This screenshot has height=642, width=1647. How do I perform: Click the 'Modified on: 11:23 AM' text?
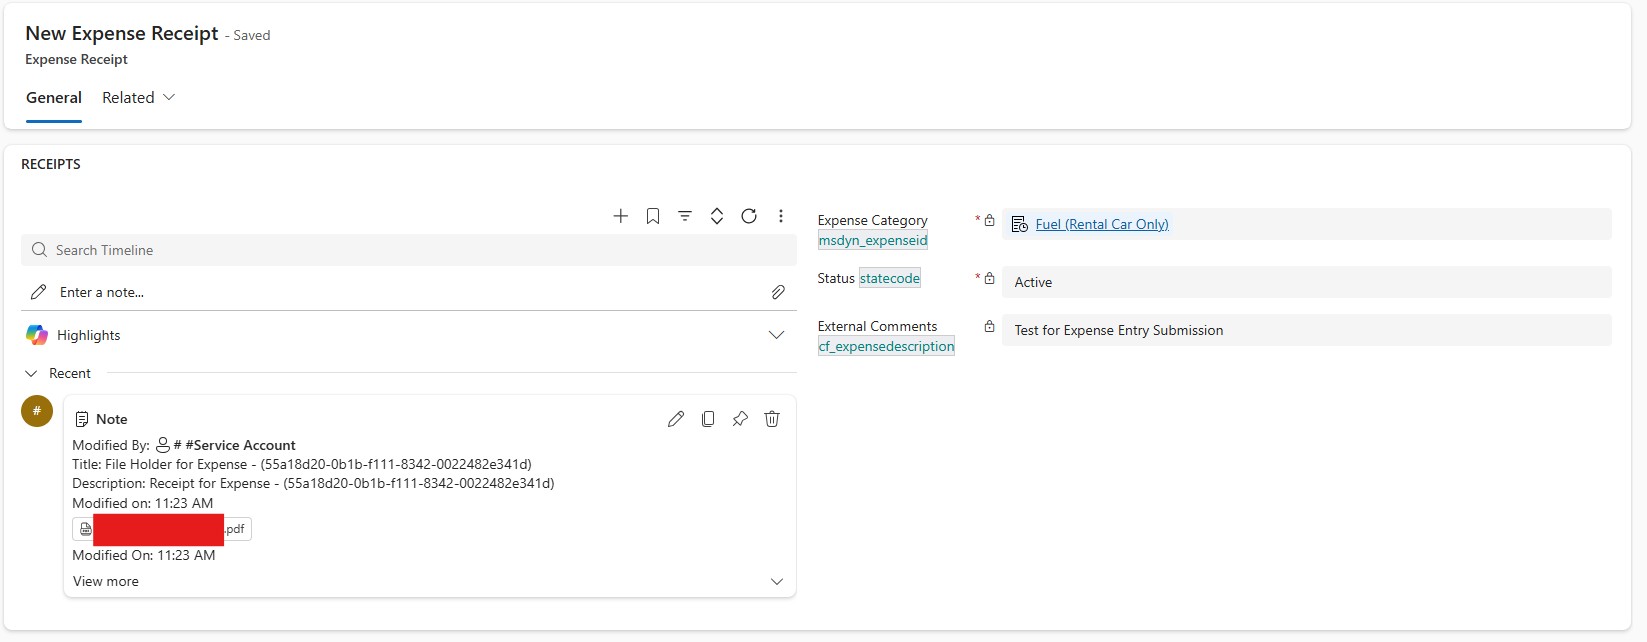pos(143,503)
